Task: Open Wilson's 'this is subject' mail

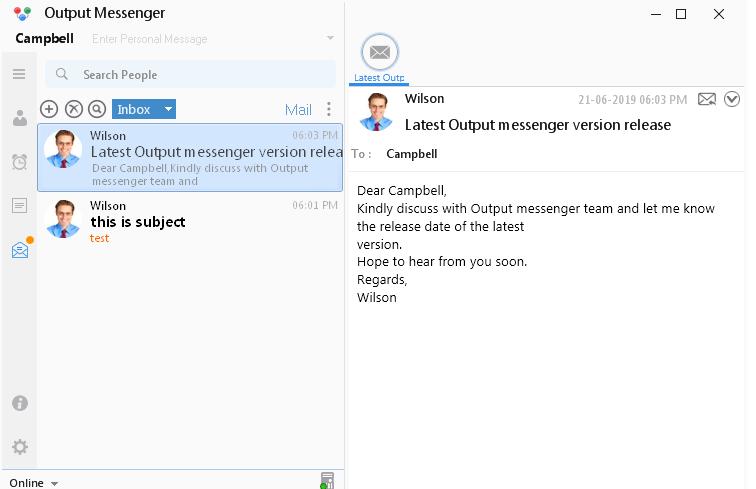Action: pos(190,221)
